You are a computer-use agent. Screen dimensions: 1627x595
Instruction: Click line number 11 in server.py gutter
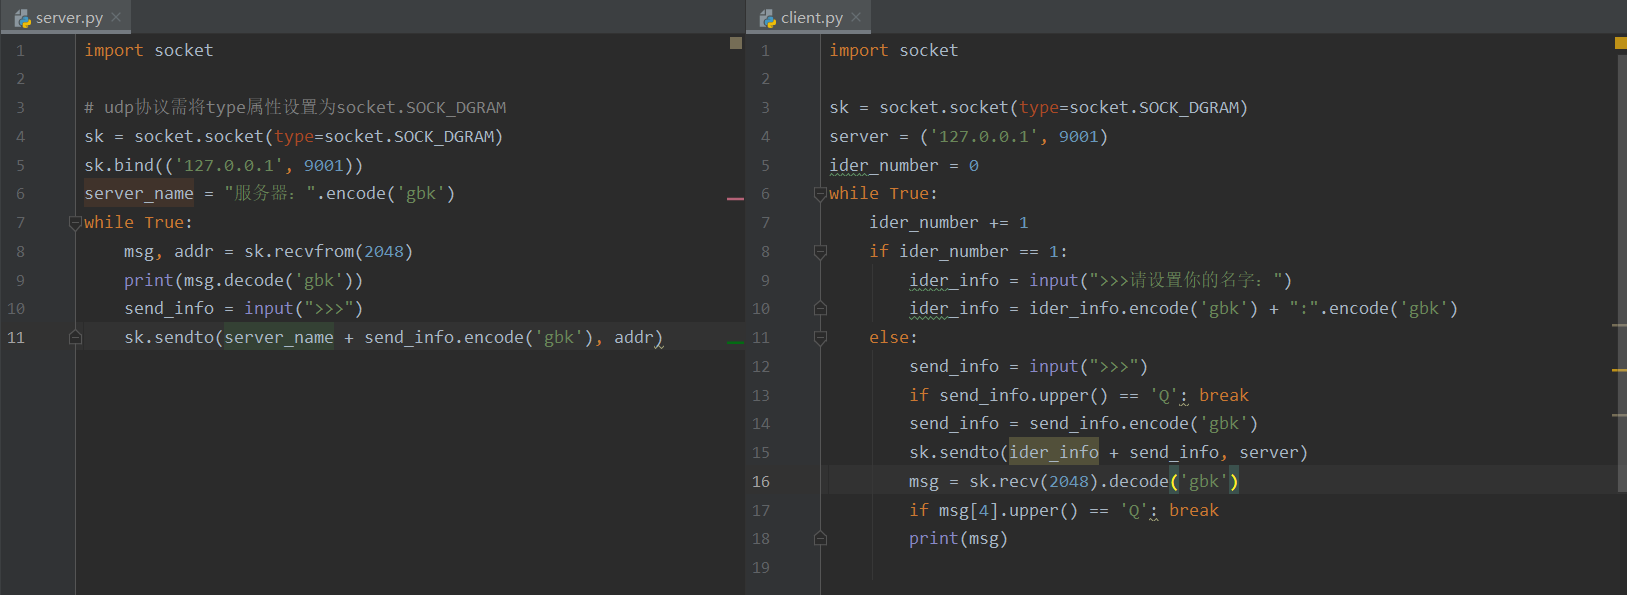(16, 338)
